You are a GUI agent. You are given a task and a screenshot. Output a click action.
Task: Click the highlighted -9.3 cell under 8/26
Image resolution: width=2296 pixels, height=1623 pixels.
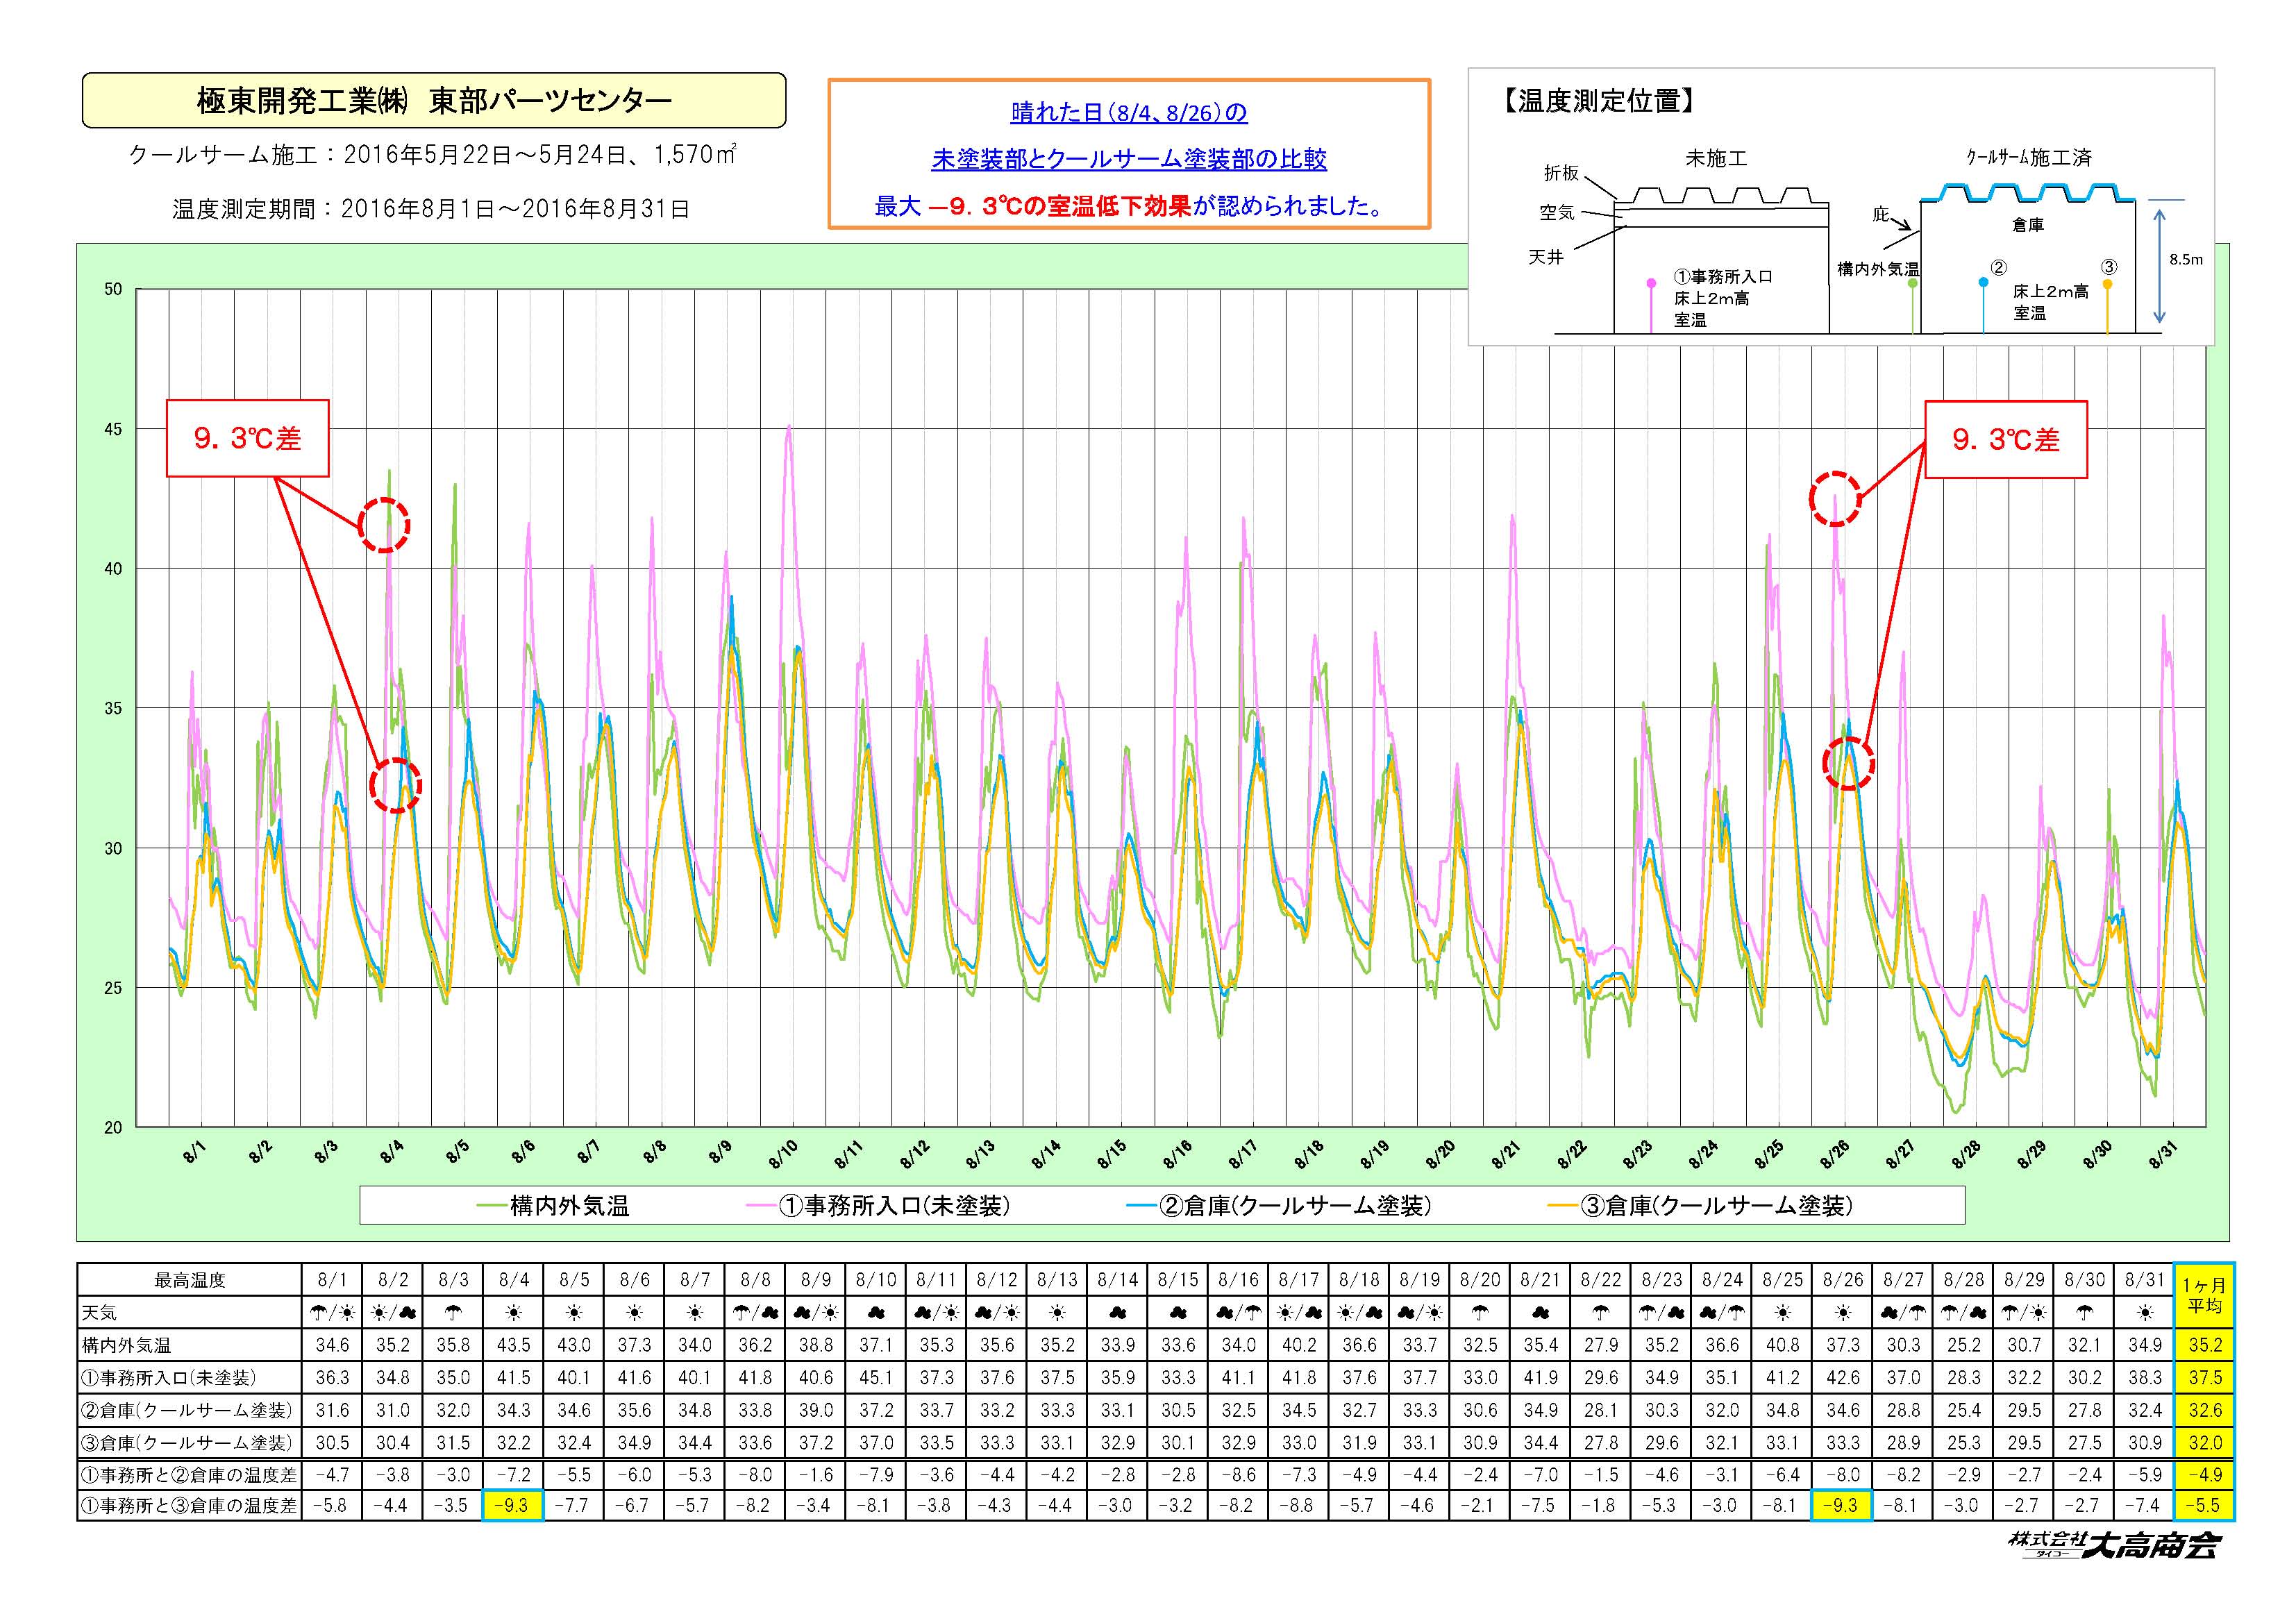pyautogui.click(x=1843, y=1505)
